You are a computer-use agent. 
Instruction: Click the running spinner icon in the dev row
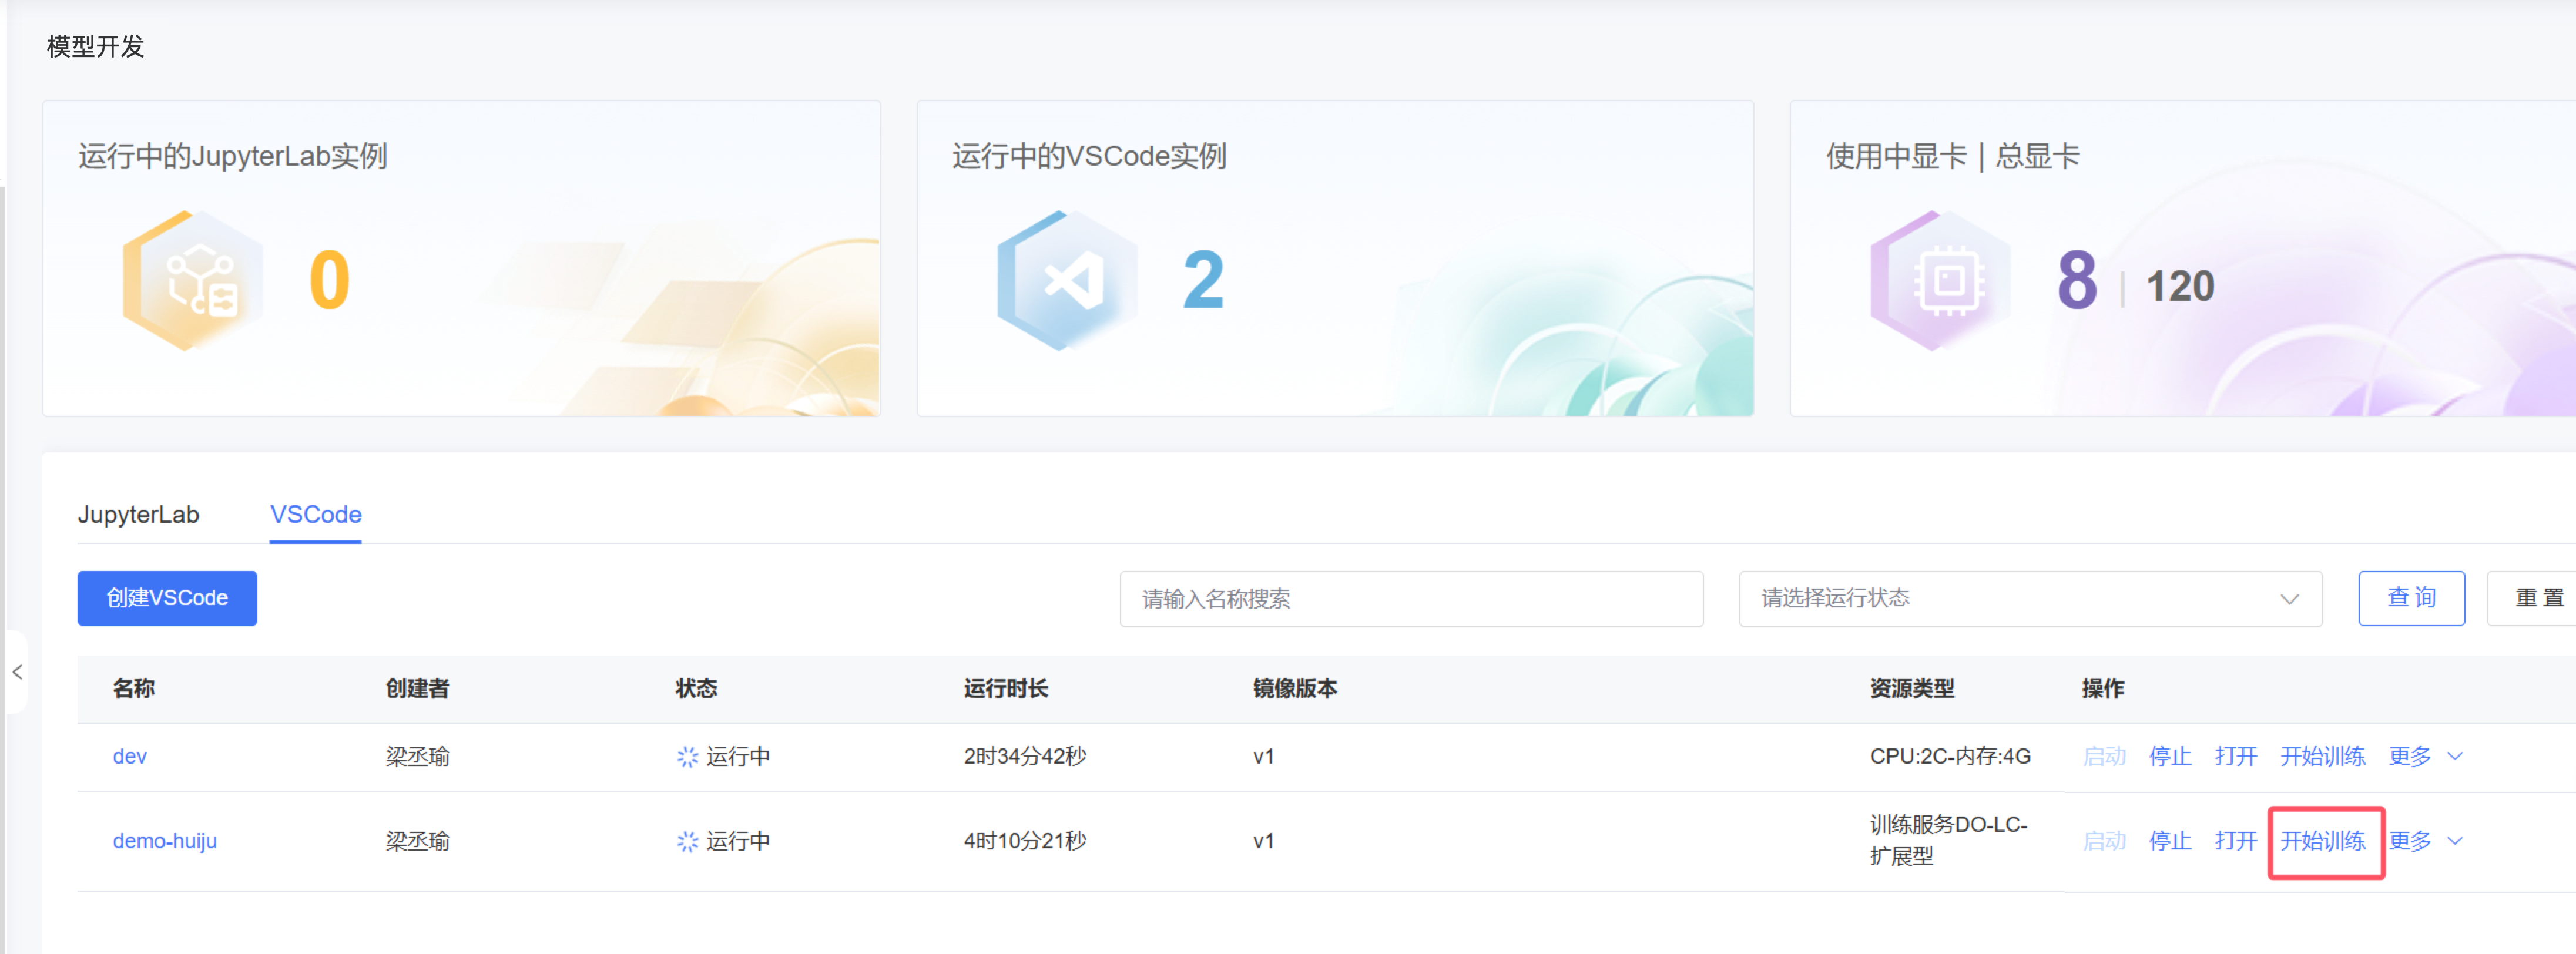point(687,757)
